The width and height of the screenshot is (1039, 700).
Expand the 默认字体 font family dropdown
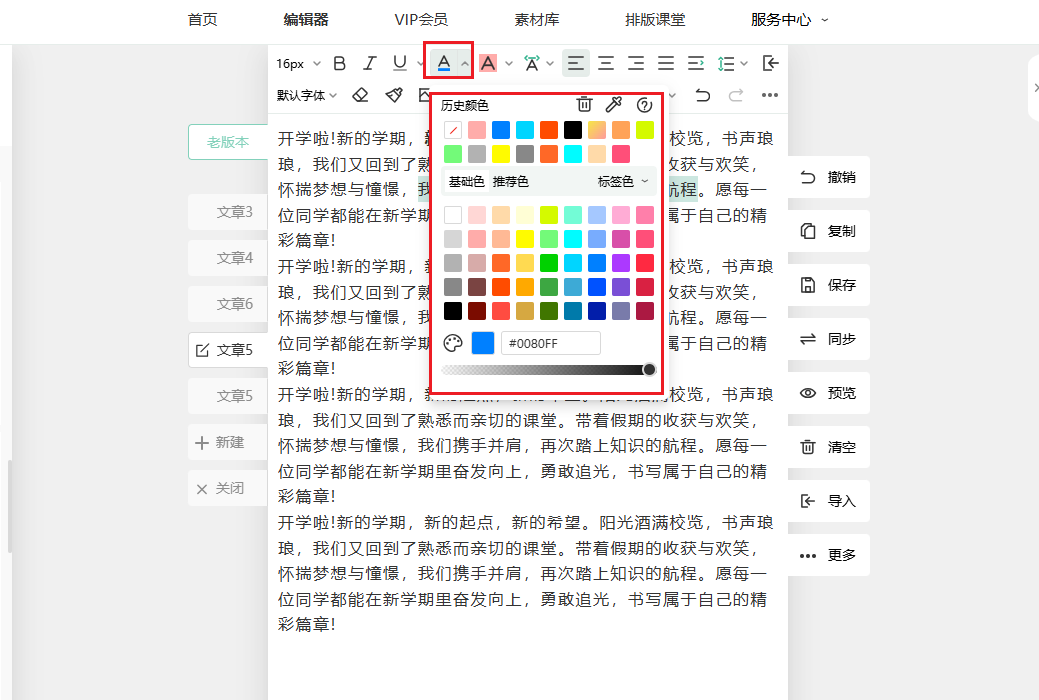point(307,95)
